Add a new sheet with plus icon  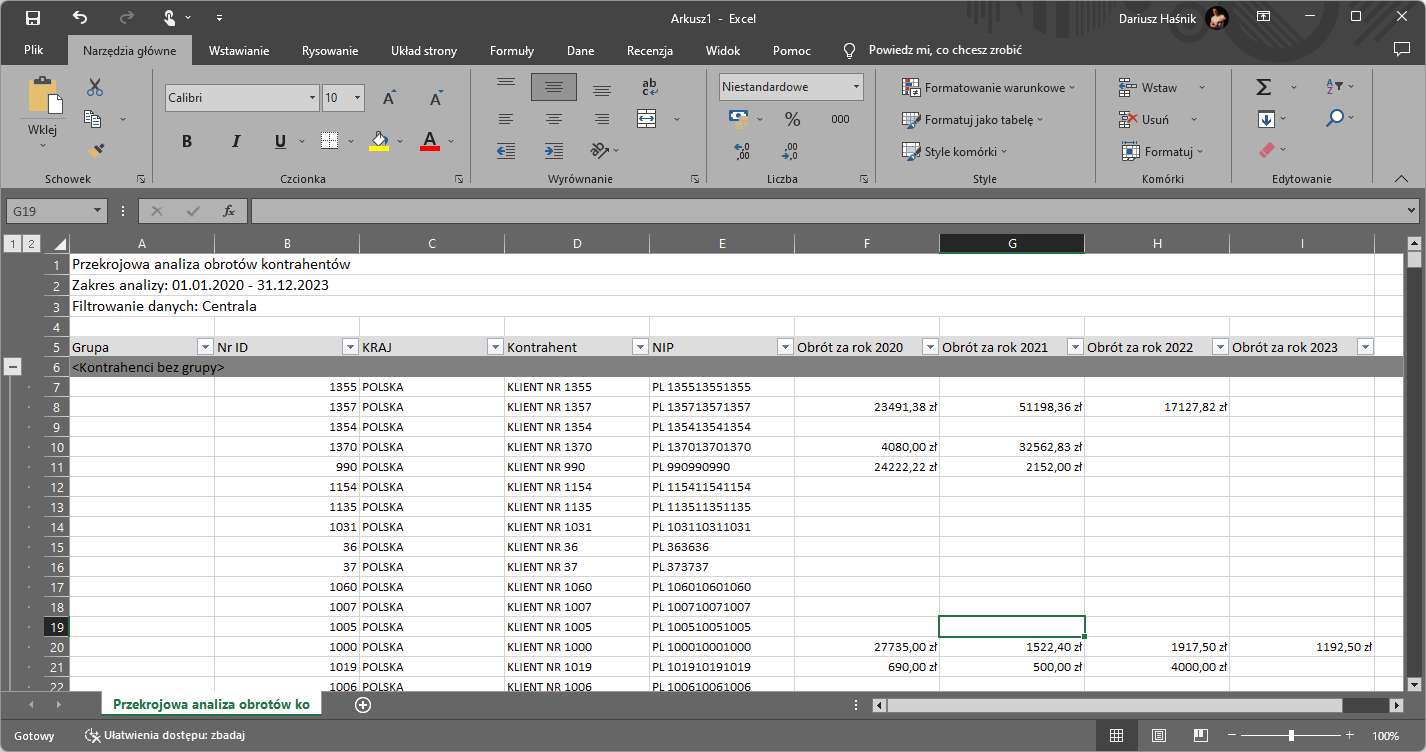(x=363, y=705)
